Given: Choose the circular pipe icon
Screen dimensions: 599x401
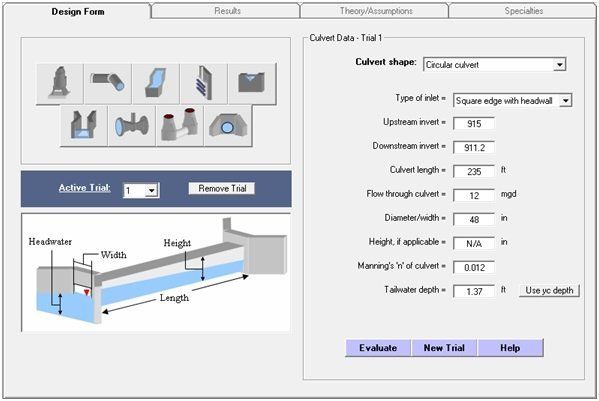Looking at the screenshot, I should [x=108, y=84].
